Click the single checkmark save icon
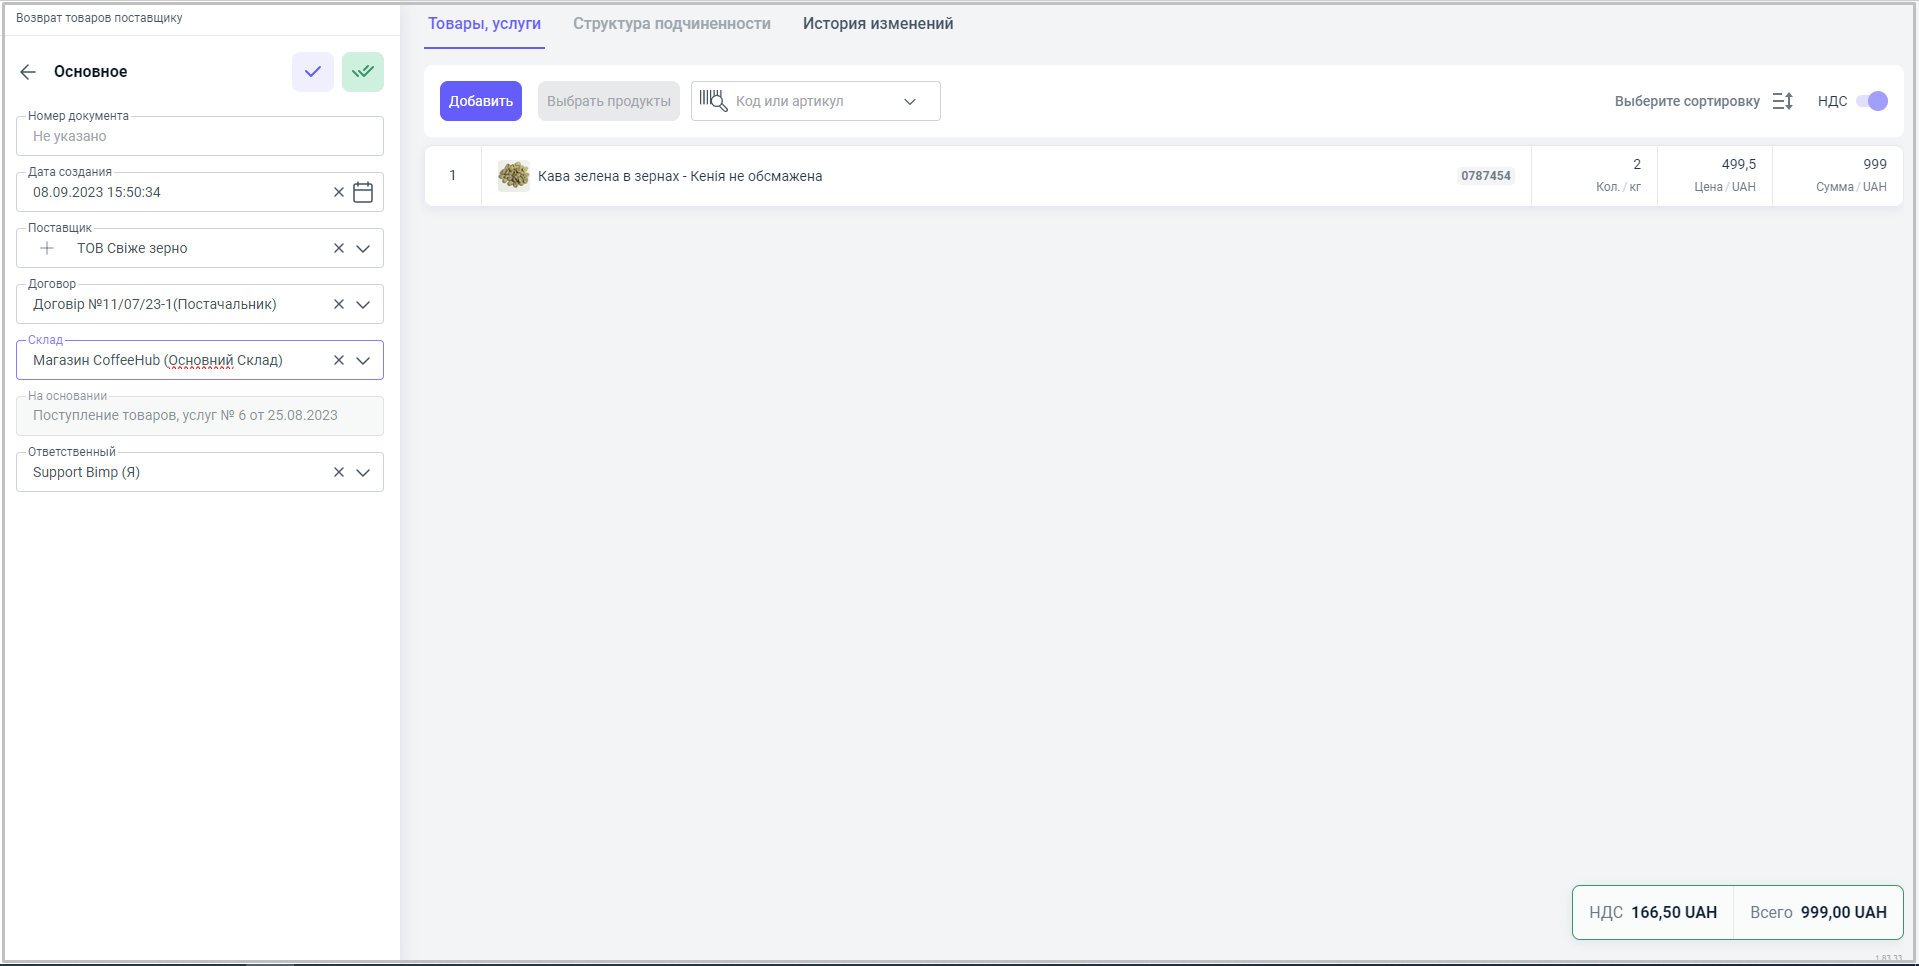This screenshot has height=966, width=1919. [313, 72]
